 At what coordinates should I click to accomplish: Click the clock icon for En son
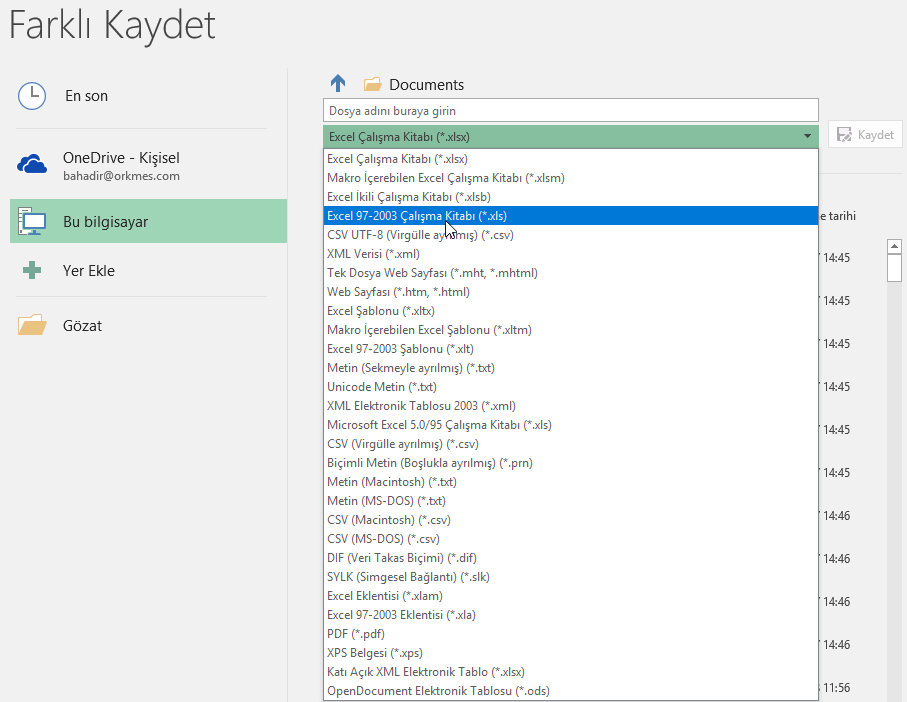[32, 96]
